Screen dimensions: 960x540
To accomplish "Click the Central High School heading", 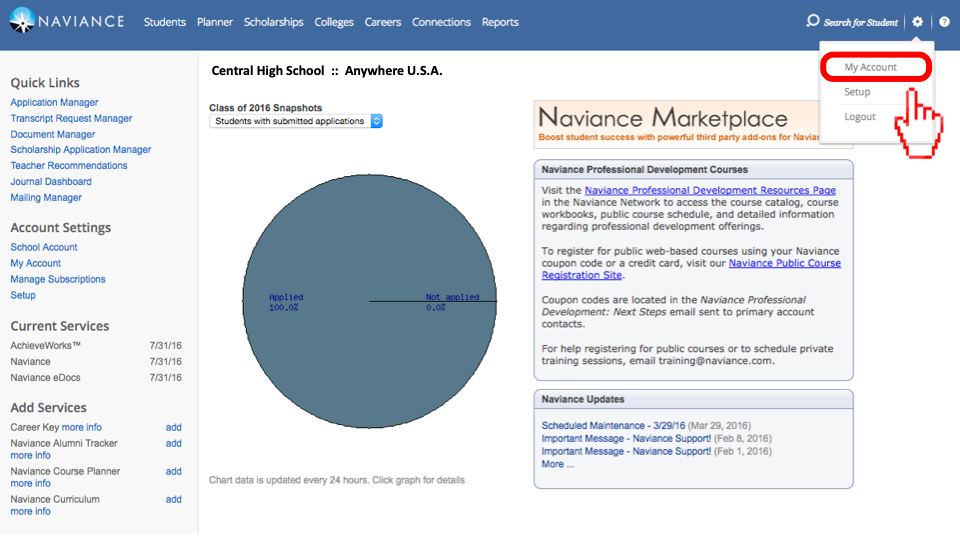I will pyautogui.click(x=326, y=71).
